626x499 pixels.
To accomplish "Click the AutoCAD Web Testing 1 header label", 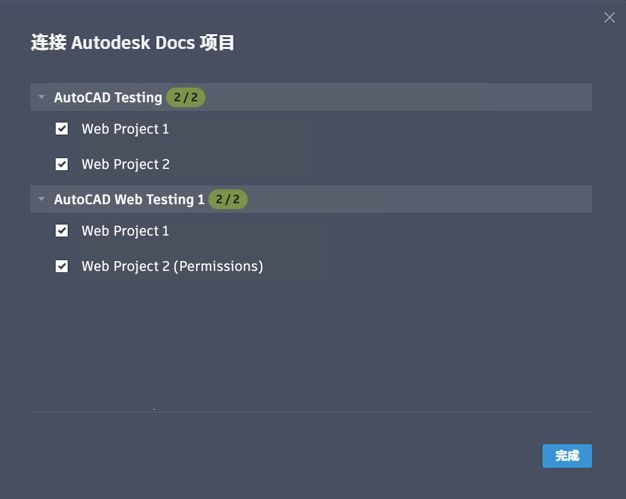I will click(129, 199).
